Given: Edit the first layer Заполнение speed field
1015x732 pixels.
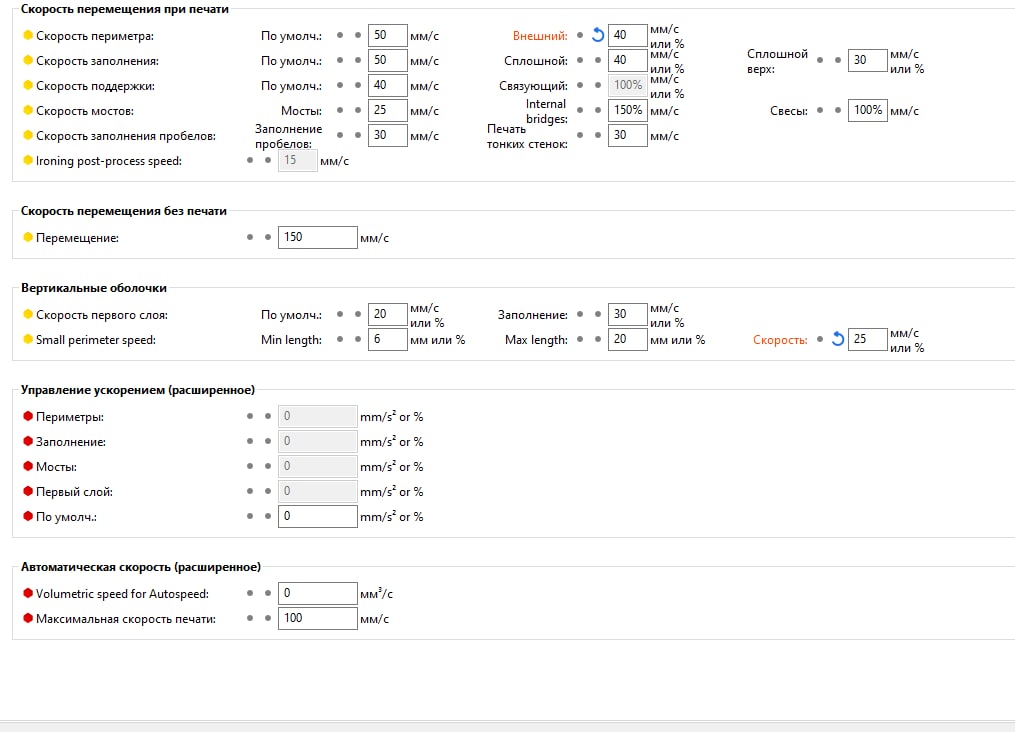Looking at the screenshot, I should click(628, 315).
